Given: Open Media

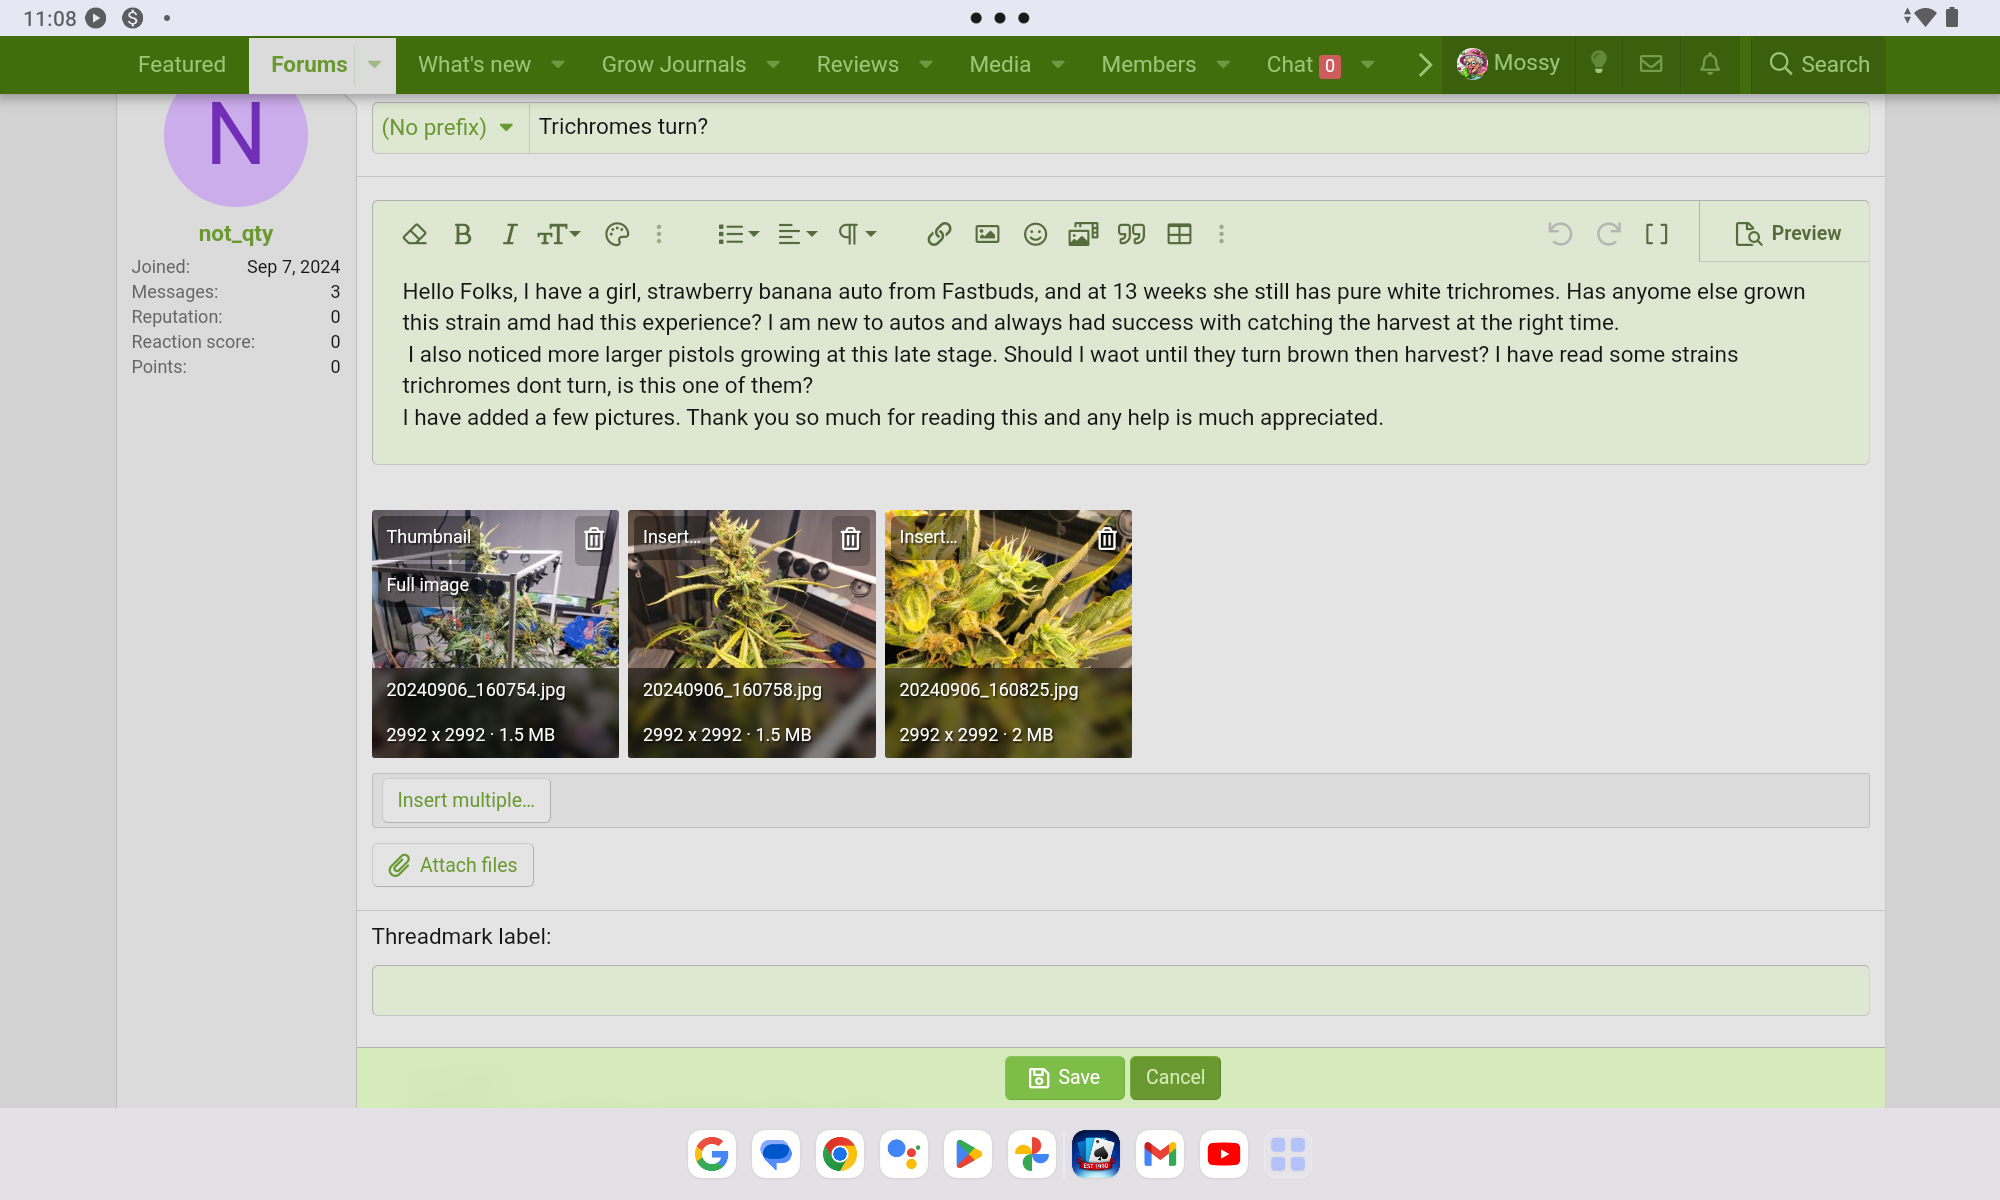Looking at the screenshot, I should [1000, 65].
